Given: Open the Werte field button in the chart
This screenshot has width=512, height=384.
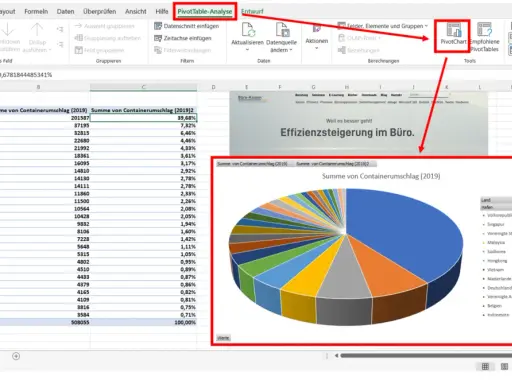Looking at the screenshot, I should click(223, 338).
